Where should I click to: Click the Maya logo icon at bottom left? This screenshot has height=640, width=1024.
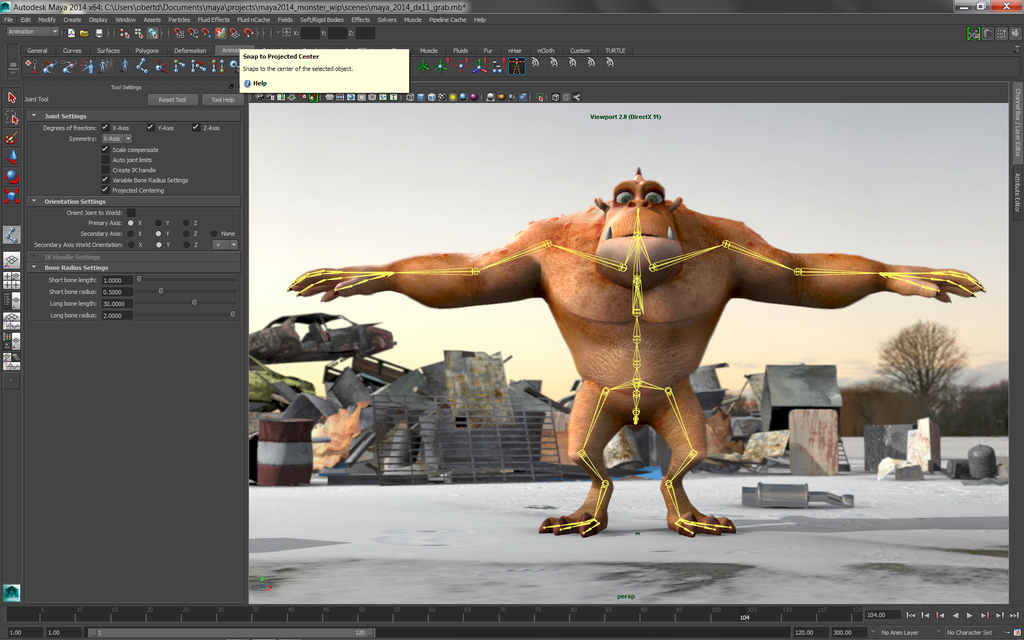[11, 592]
